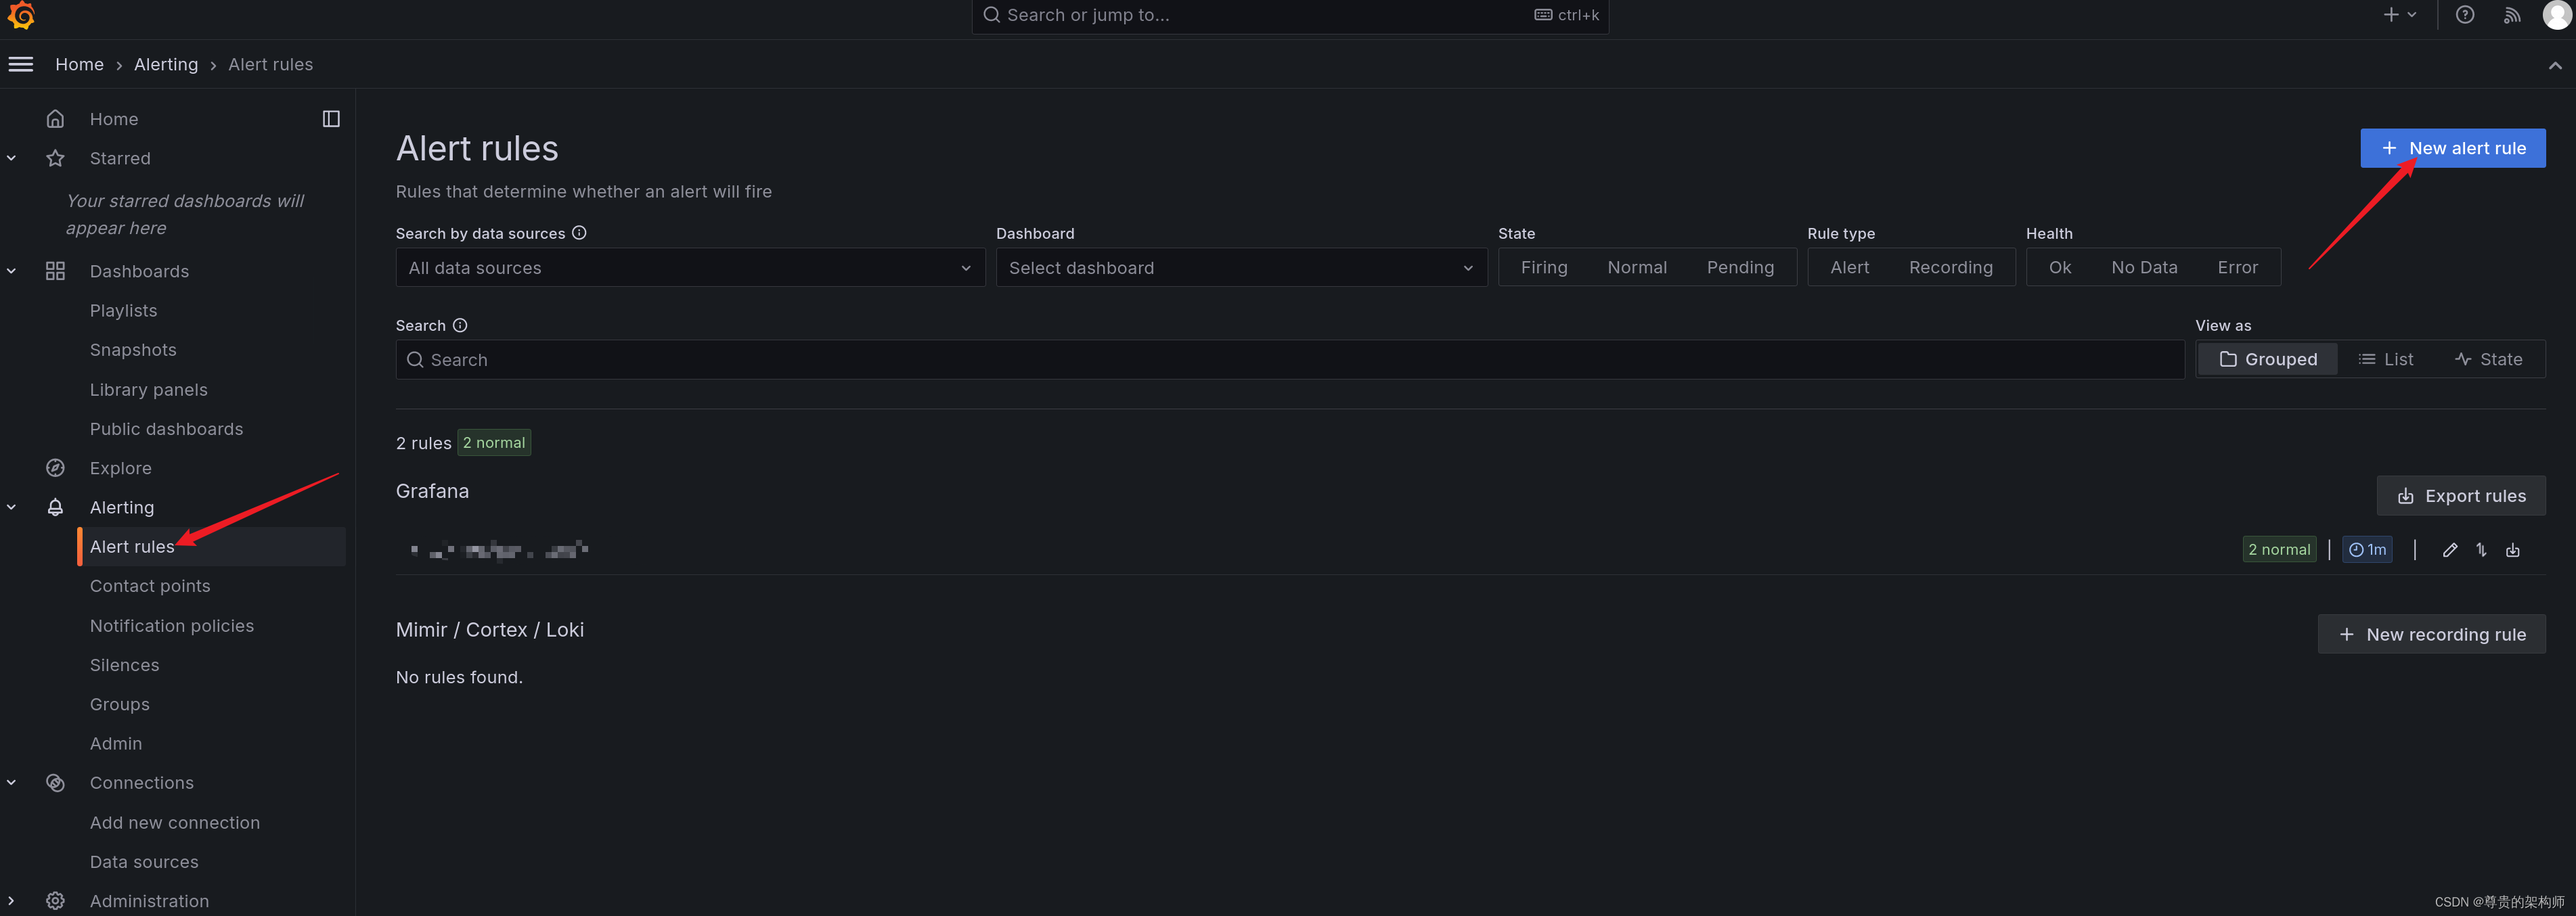This screenshot has width=2576, height=916.
Task: Reorder rules using the up-down arrows icon
Action: coord(2482,549)
